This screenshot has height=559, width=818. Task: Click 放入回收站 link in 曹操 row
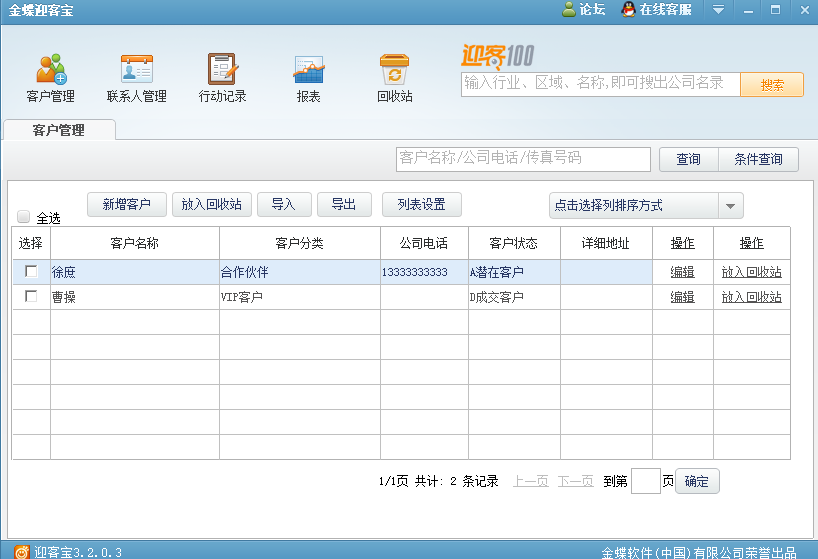pos(752,297)
